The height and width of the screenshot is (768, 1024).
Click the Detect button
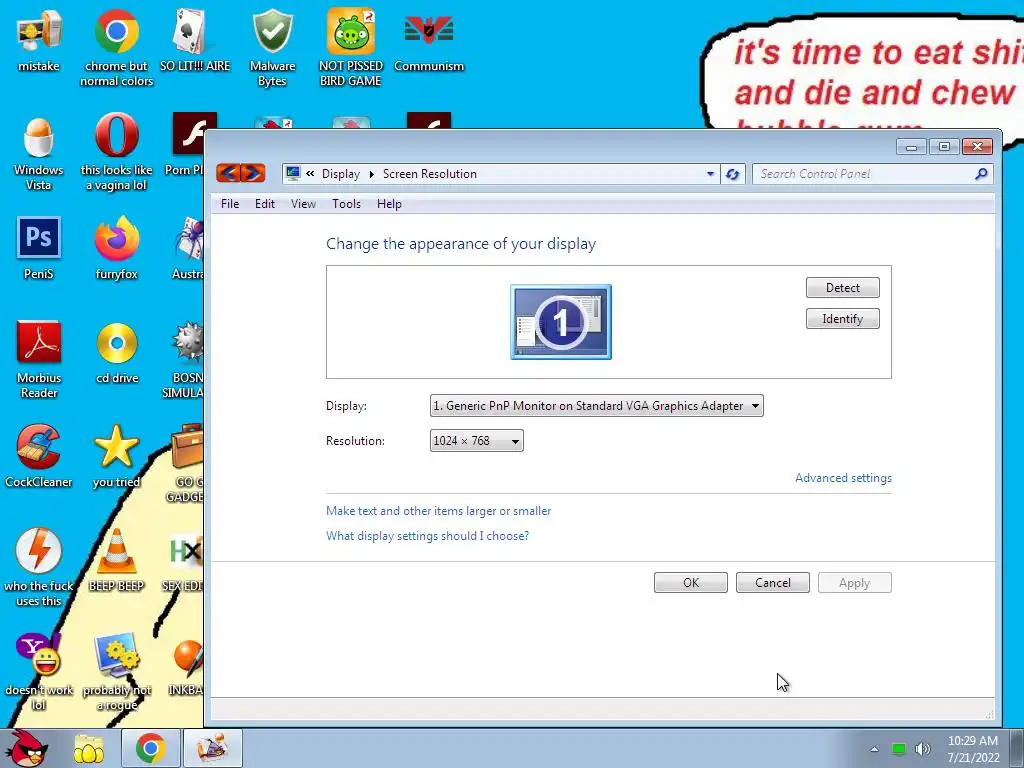[842, 287]
